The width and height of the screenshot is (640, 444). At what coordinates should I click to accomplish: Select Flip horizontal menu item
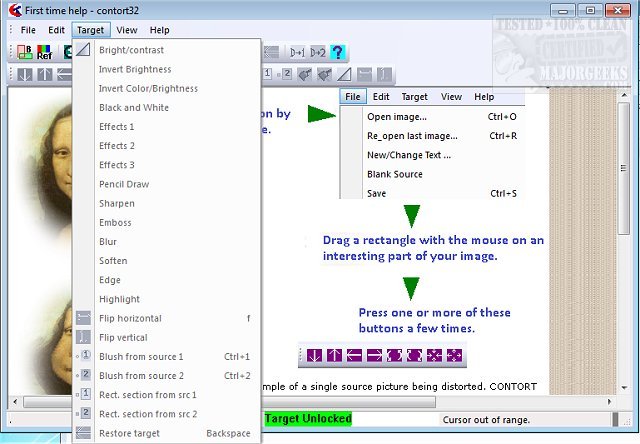(x=167, y=318)
